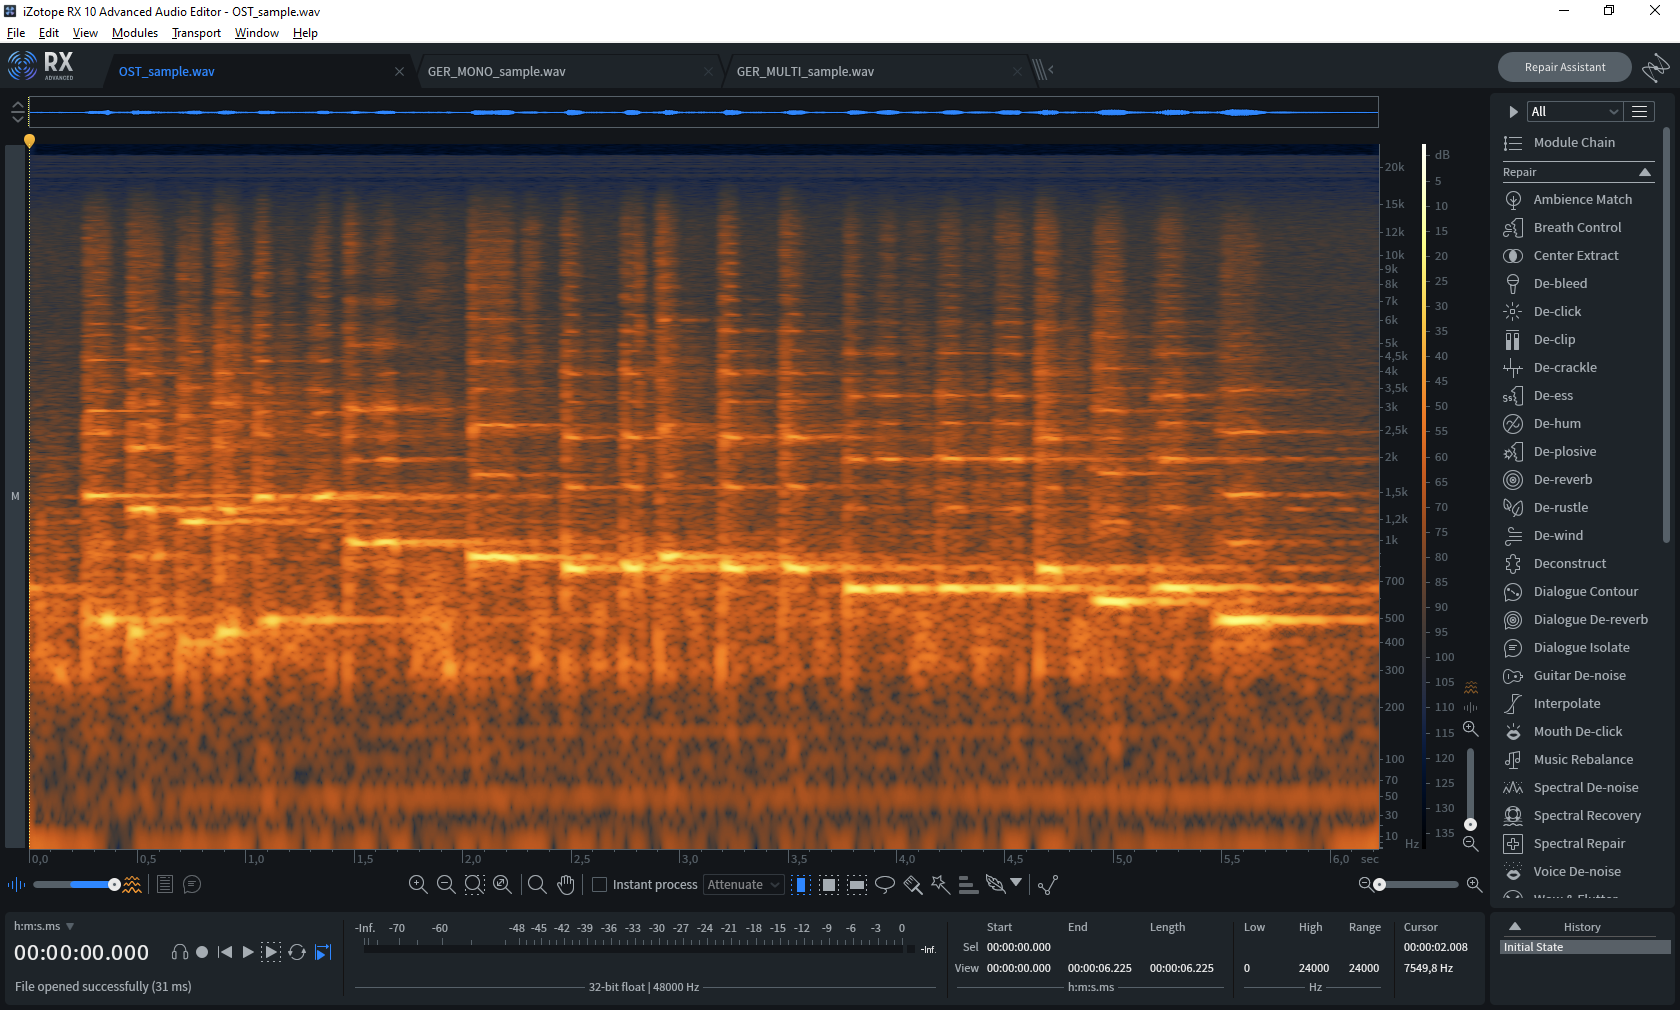Adjust the waveform/spectrogram opacity slider
1680x1010 pixels.
[76, 884]
